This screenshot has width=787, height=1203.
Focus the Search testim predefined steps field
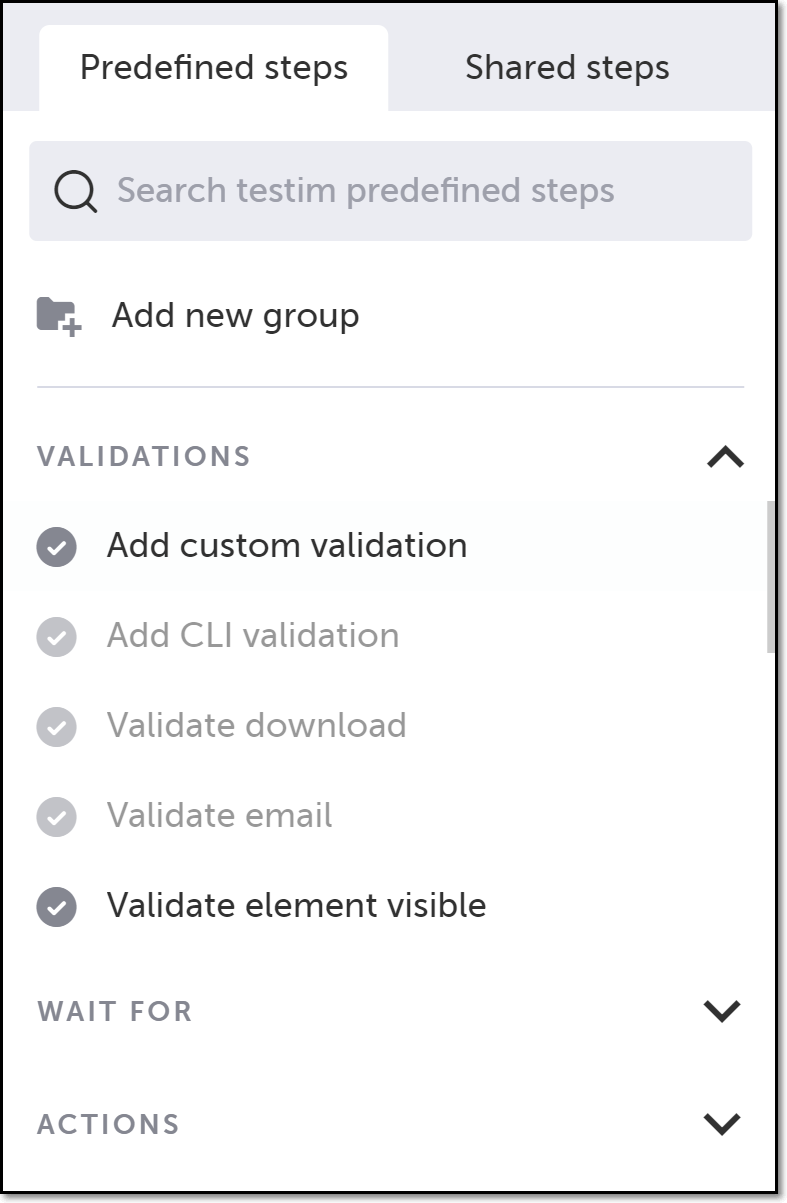coord(390,191)
